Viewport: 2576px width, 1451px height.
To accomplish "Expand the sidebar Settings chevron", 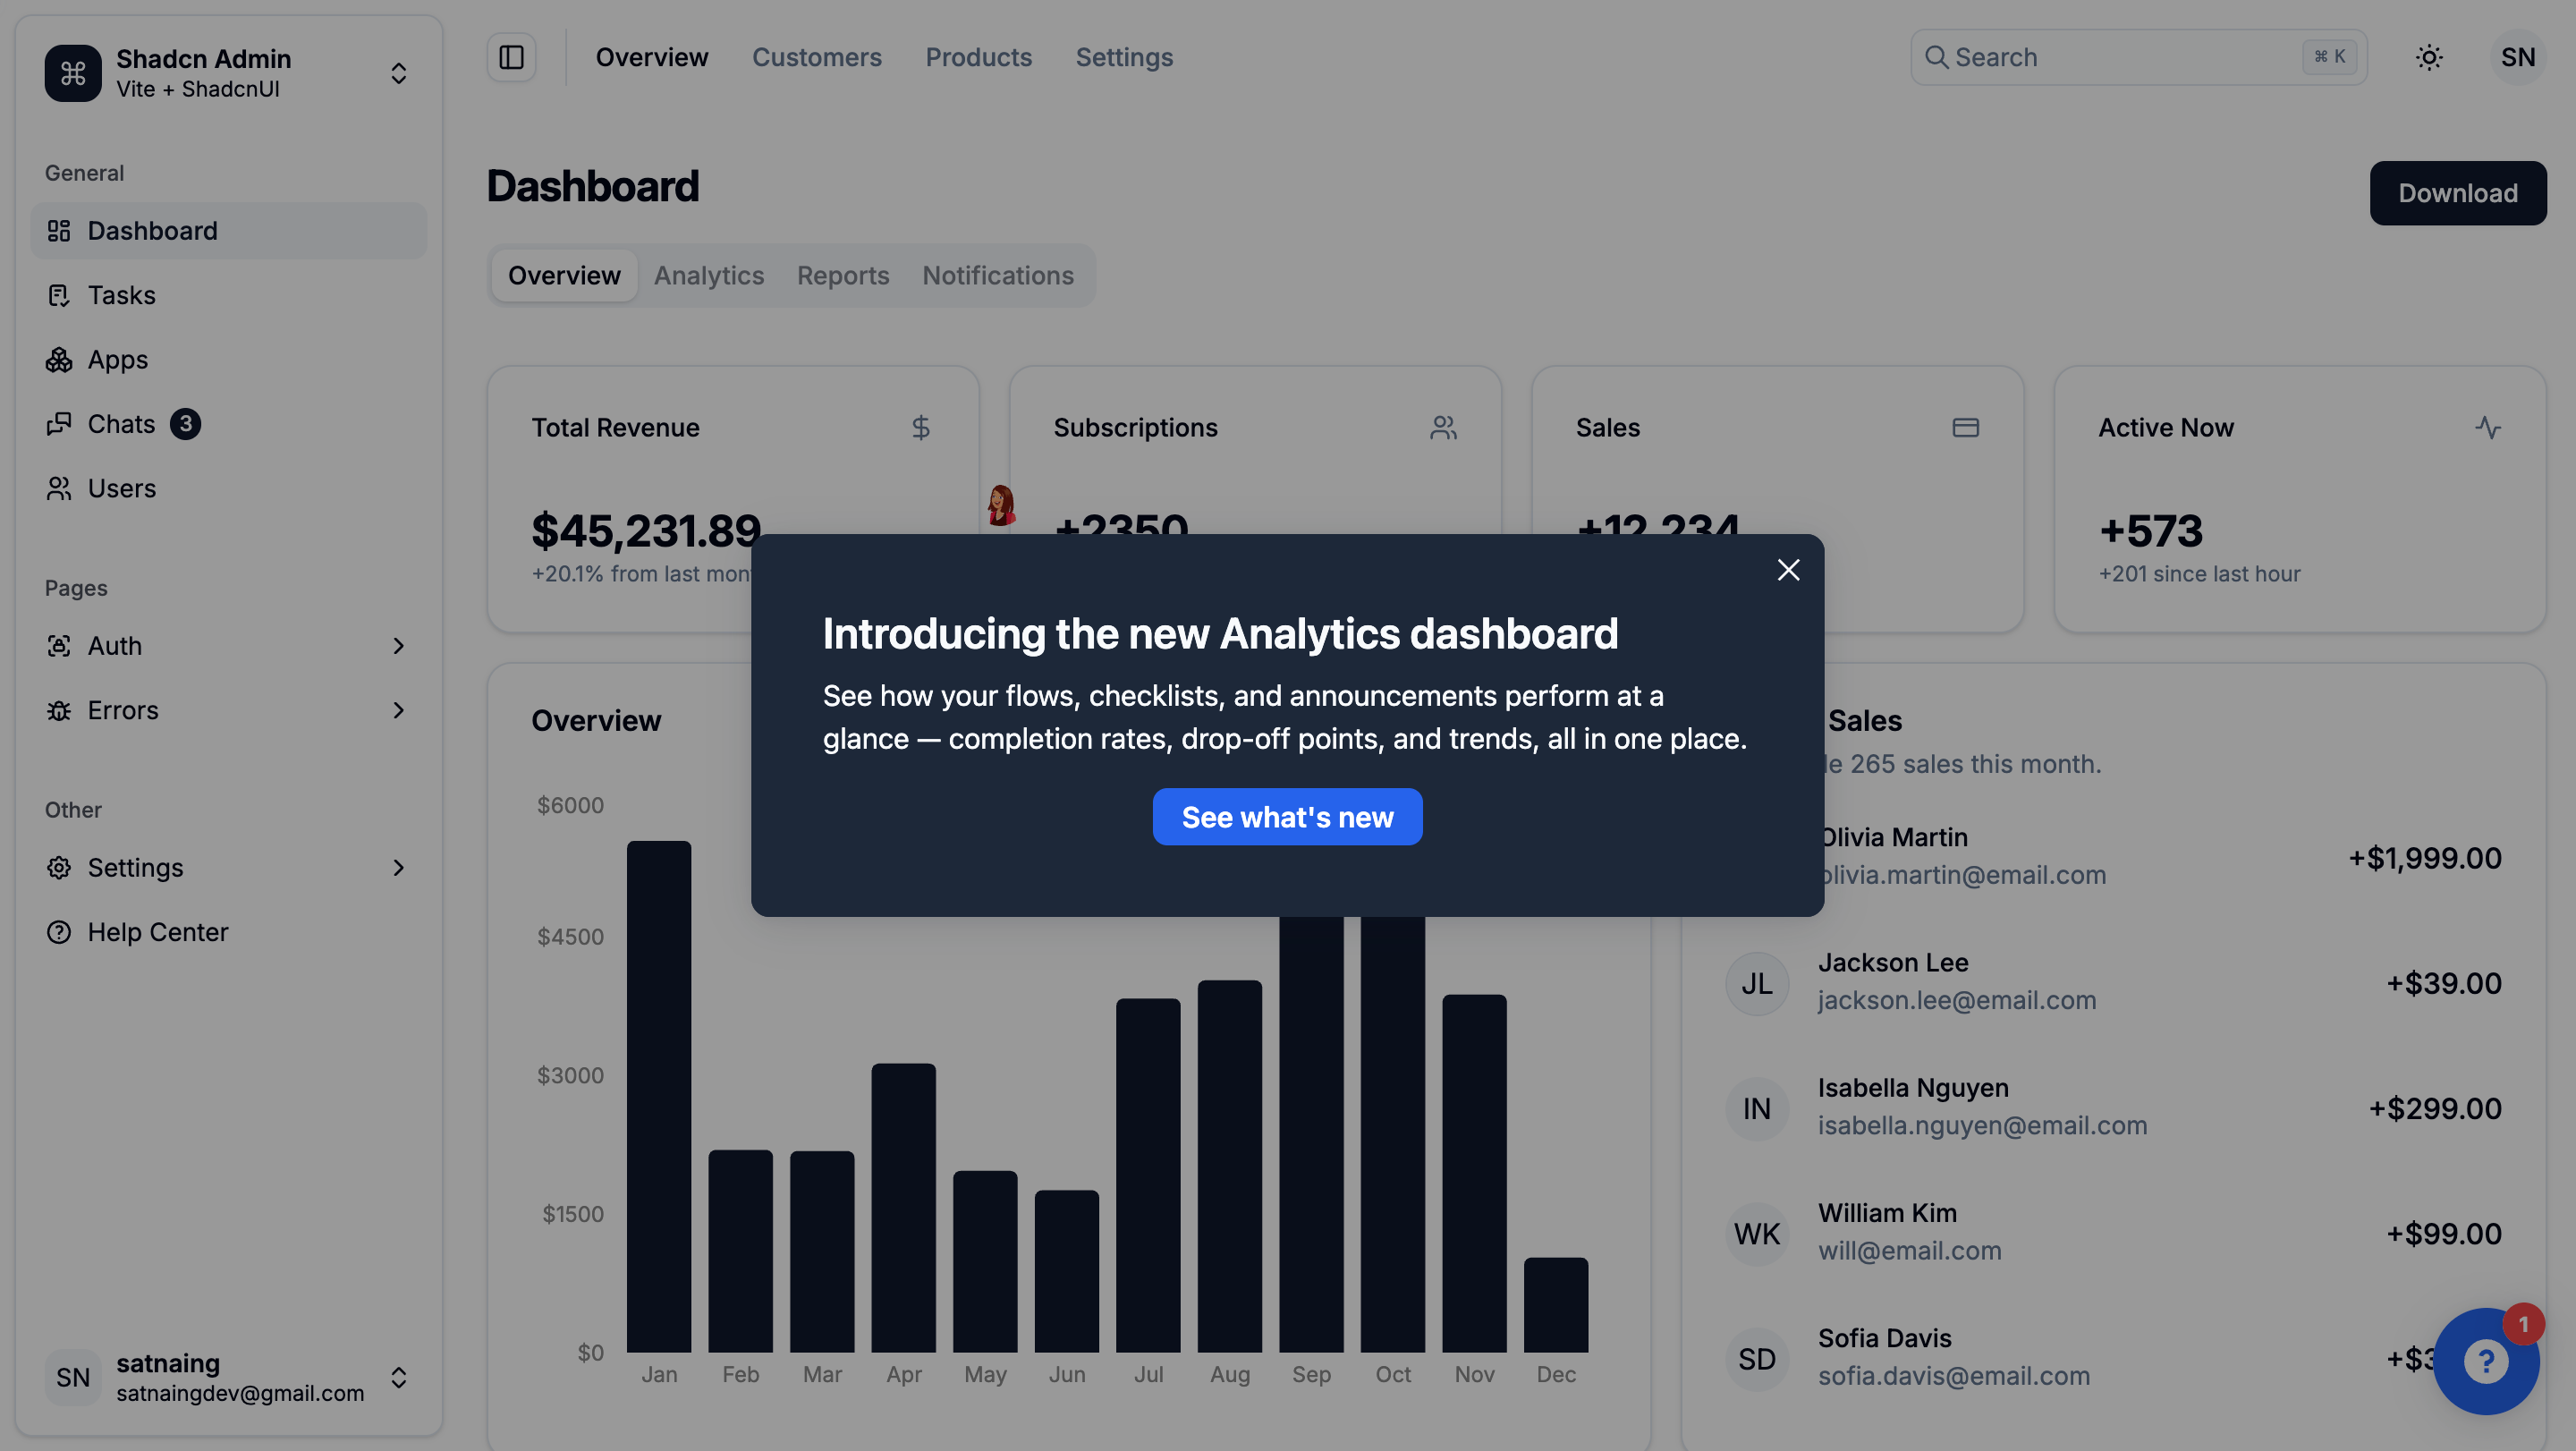I will click(x=398, y=867).
